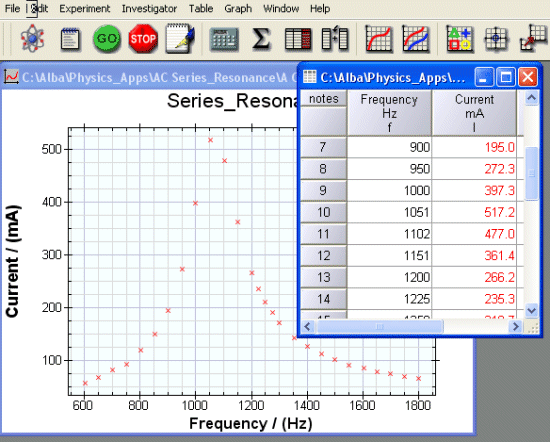The image size is (550, 442).
Task: Click frequency cell 1000
Action: (389, 190)
